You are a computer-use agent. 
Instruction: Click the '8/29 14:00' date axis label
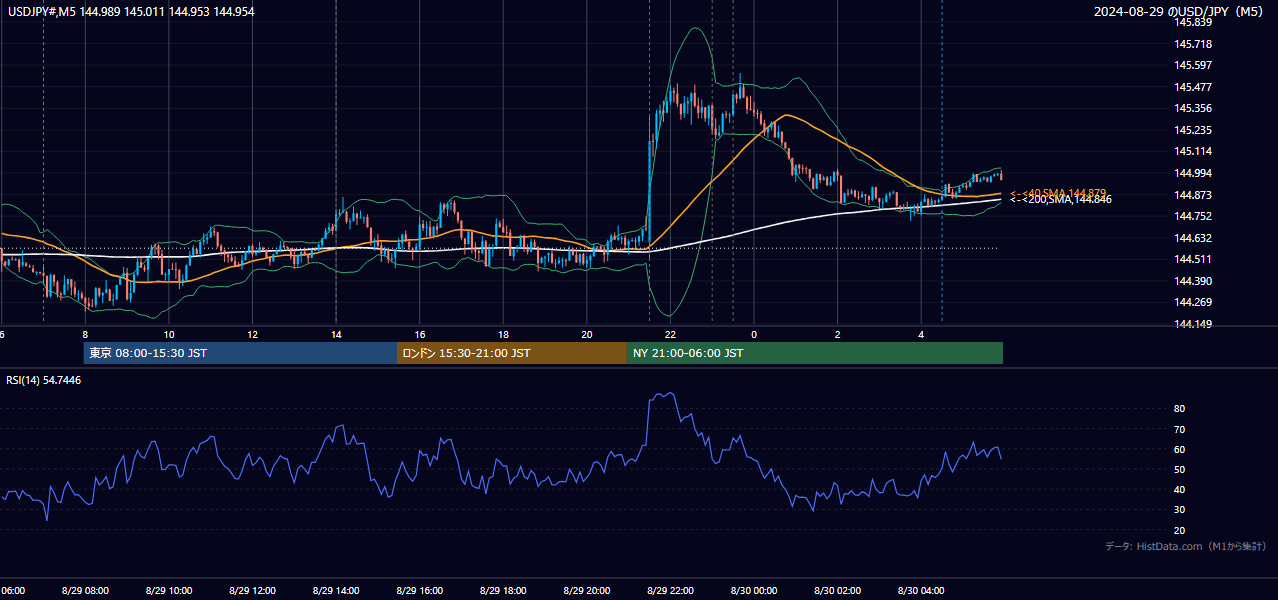336,591
